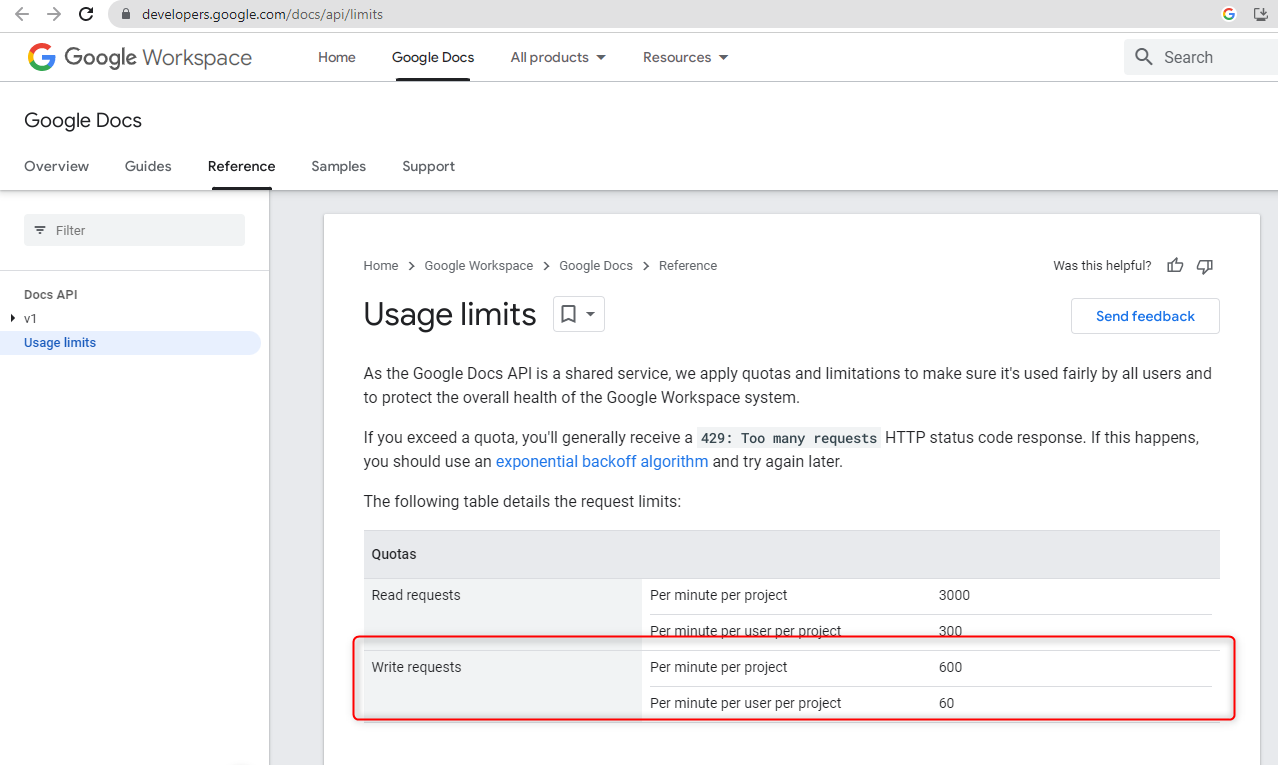Click the thumbs up helpful icon
The width and height of the screenshot is (1278, 765).
coord(1175,266)
